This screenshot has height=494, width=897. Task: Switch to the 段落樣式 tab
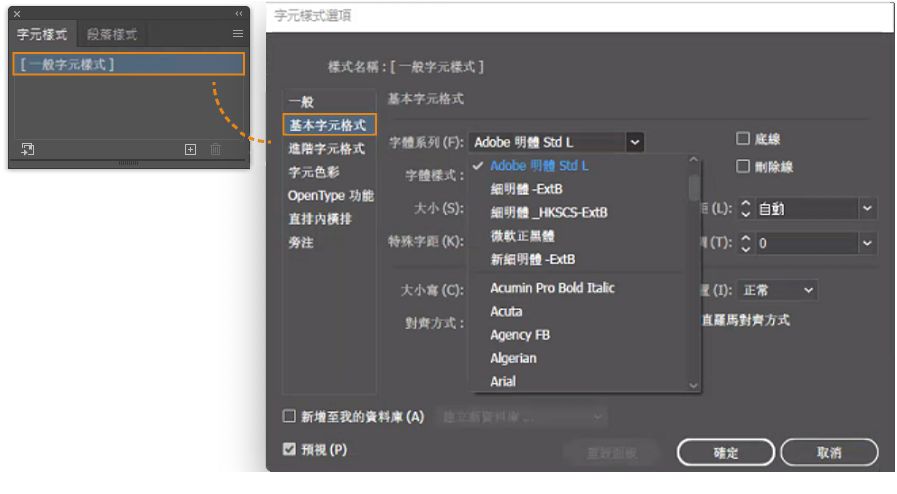pos(112,34)
